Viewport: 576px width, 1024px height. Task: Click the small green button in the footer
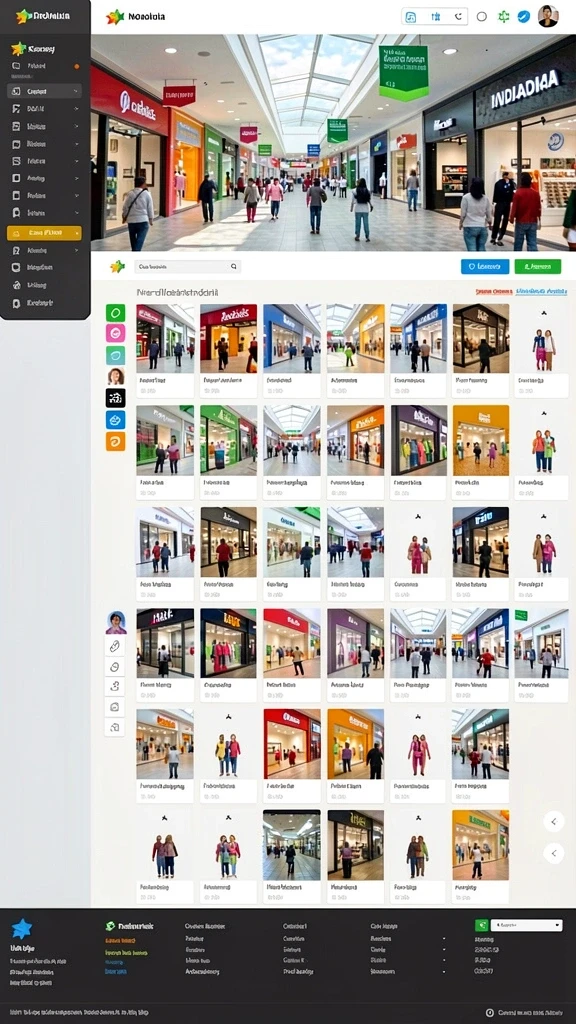481,925
